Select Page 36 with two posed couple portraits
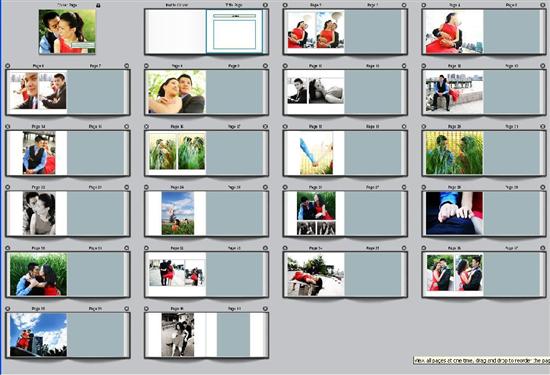 [x=454, y=274]
